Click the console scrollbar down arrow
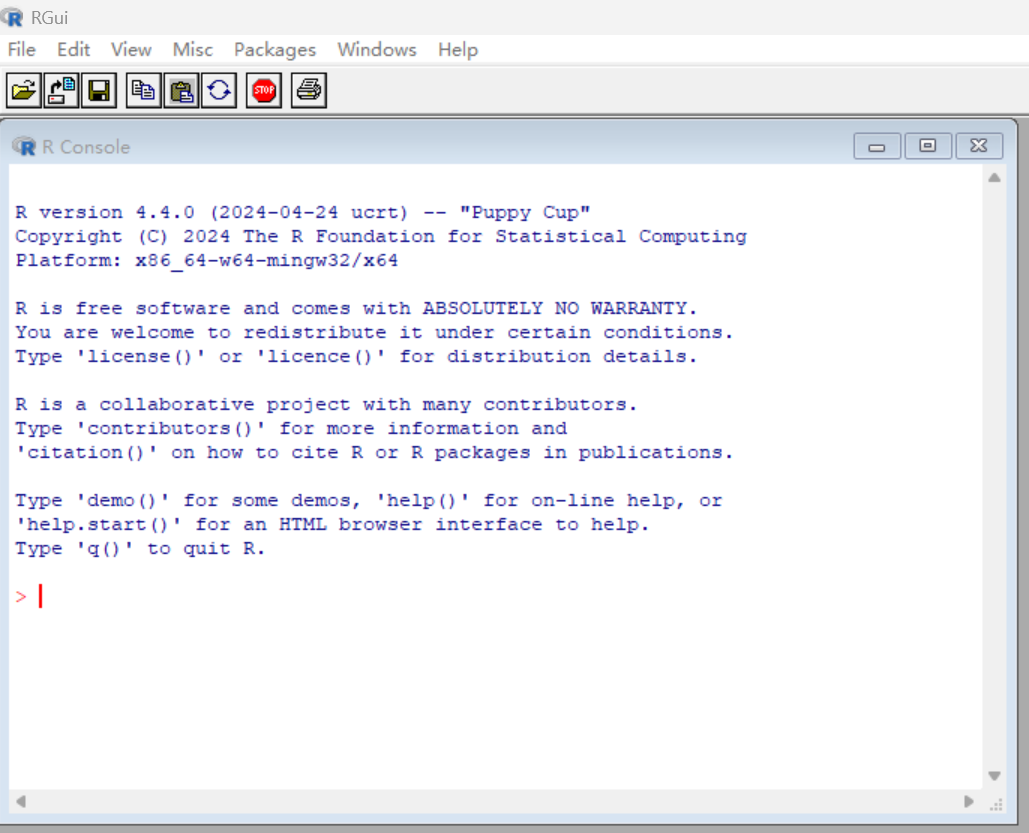This screenshot has height=833, width=1029. (x=994, y=776)
